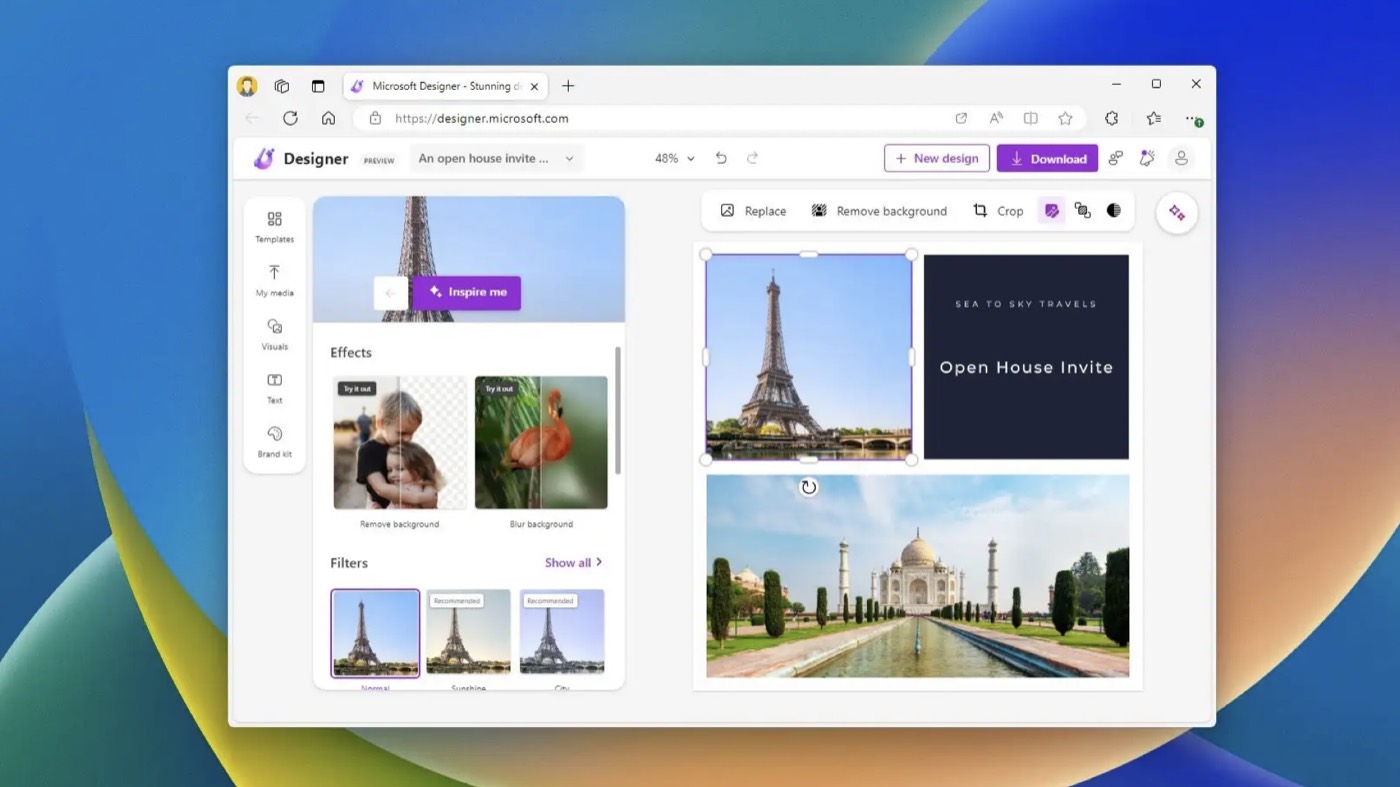The width and height of the screenshot is (1400, 787).
Task: Click the Download button
Action: (x=1047, y=158)
